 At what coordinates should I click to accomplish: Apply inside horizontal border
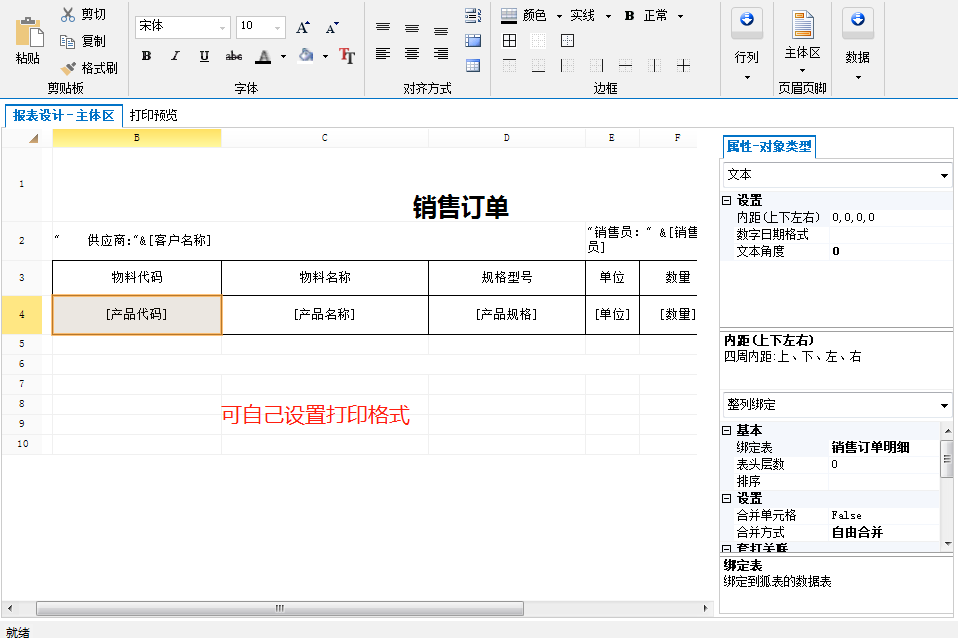pyautogui.click(x=626, y=66)
